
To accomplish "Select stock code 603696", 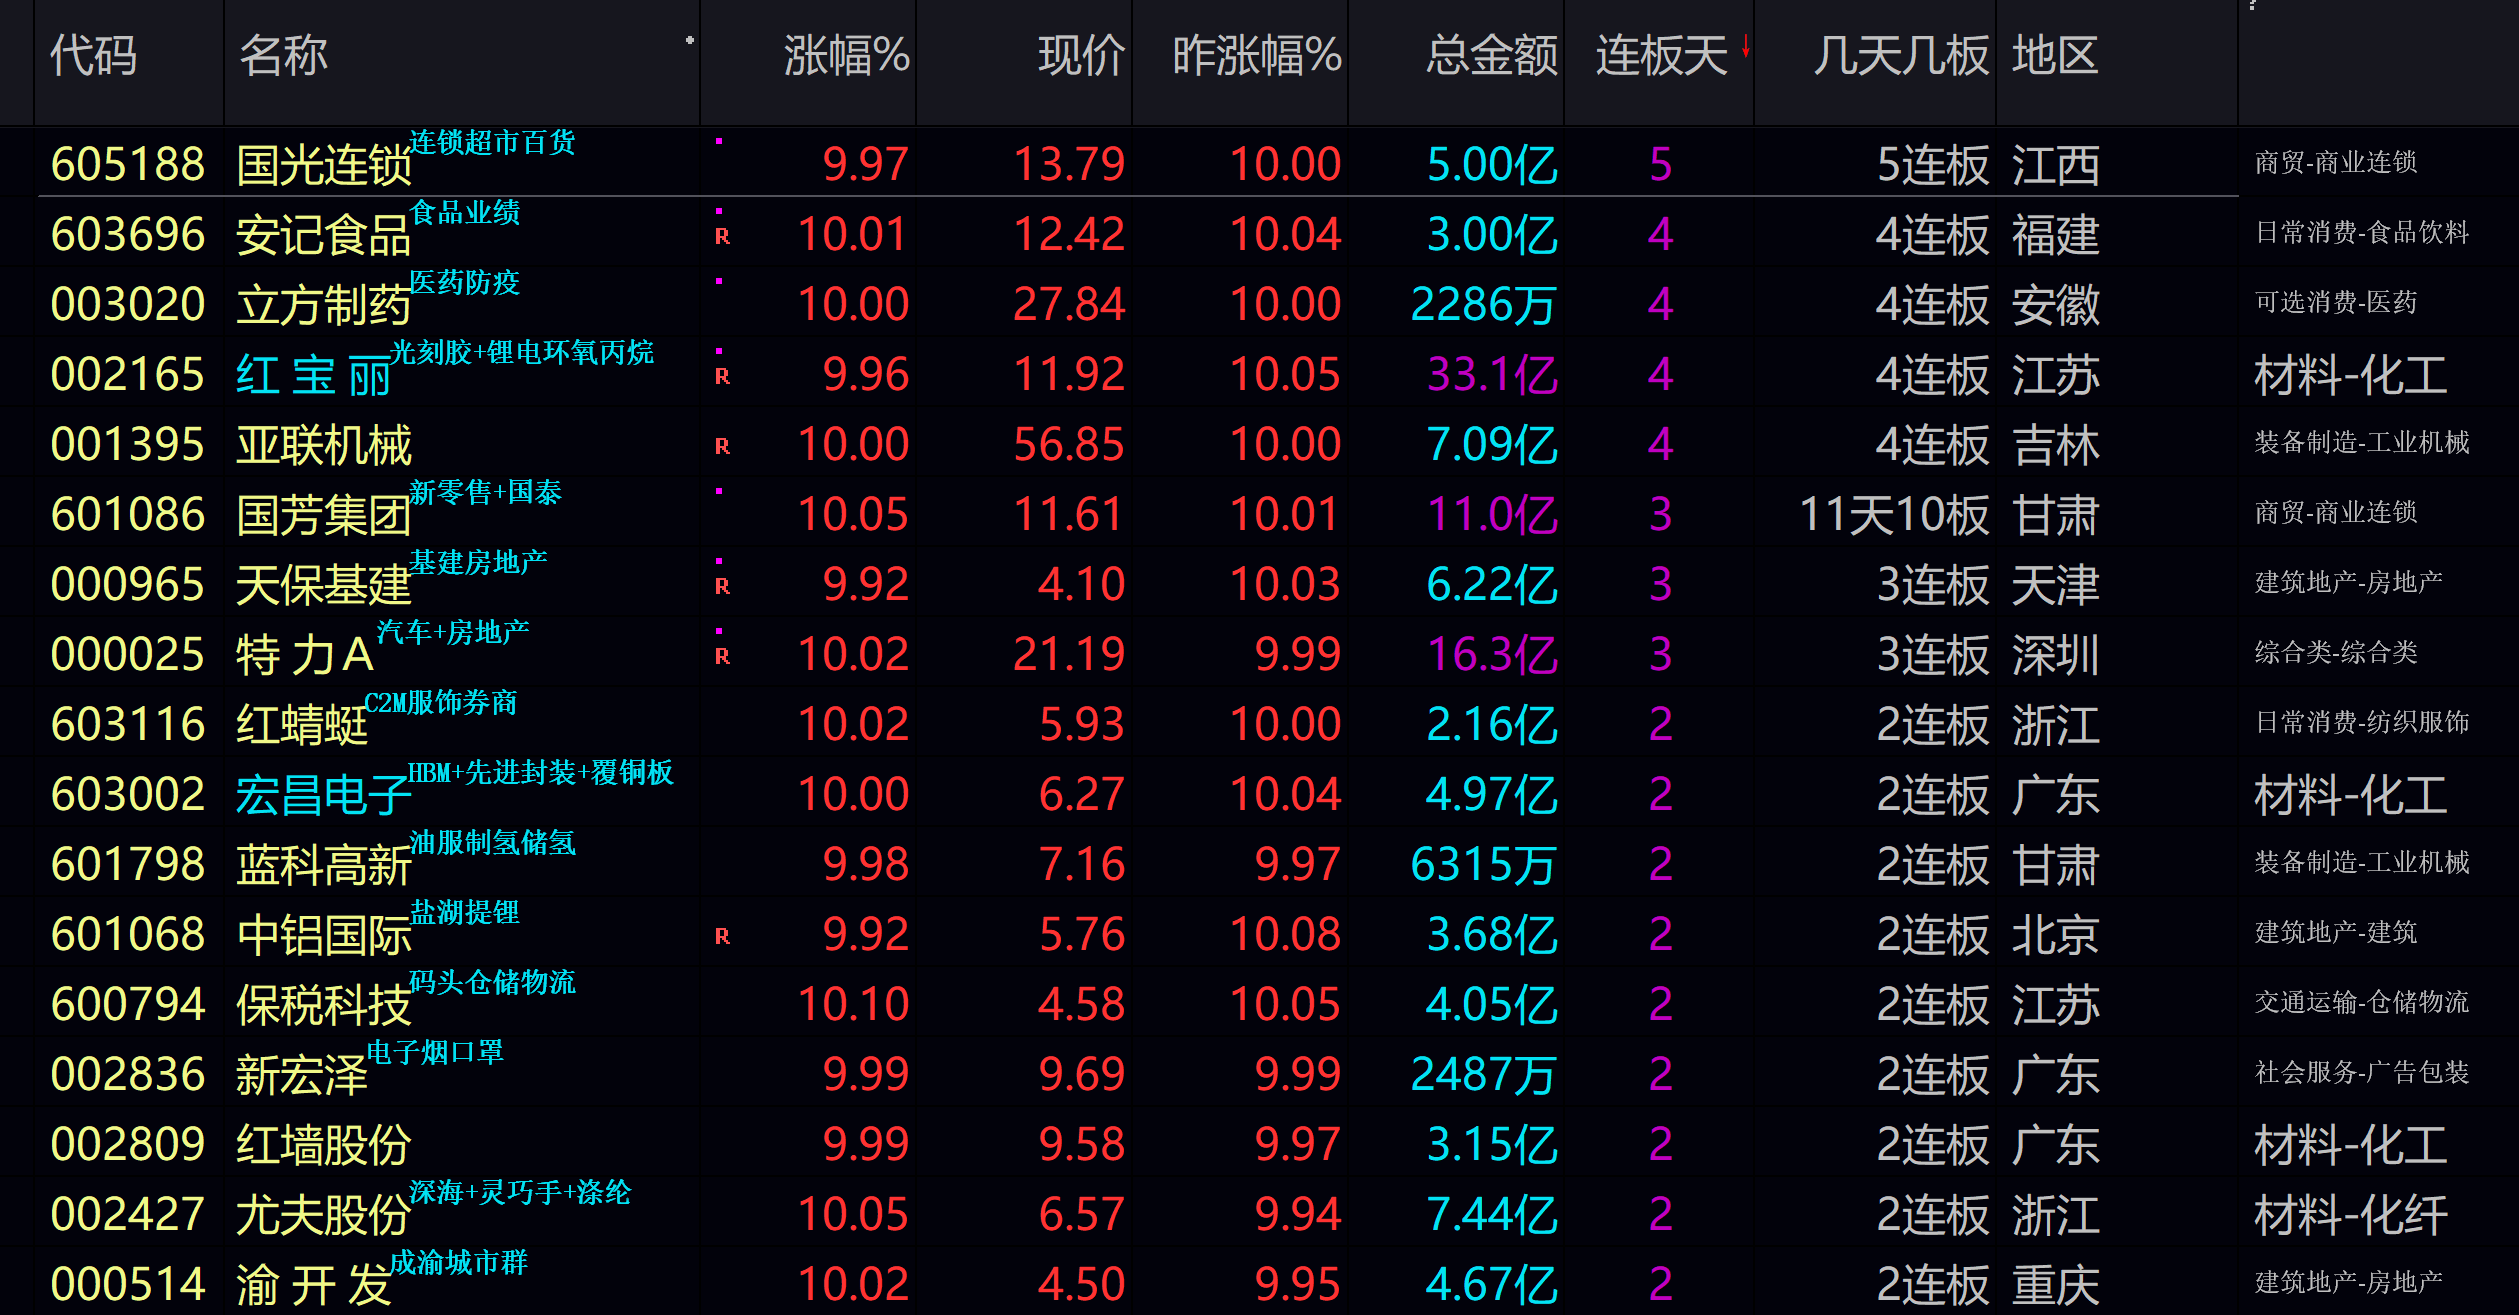I will 128,234.
